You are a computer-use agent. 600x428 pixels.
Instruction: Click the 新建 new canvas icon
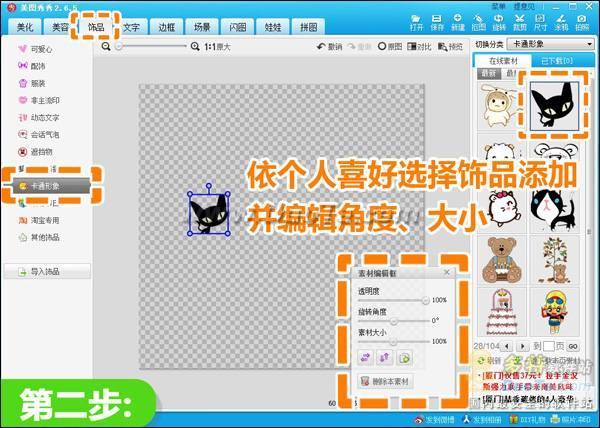pos(458,23)
